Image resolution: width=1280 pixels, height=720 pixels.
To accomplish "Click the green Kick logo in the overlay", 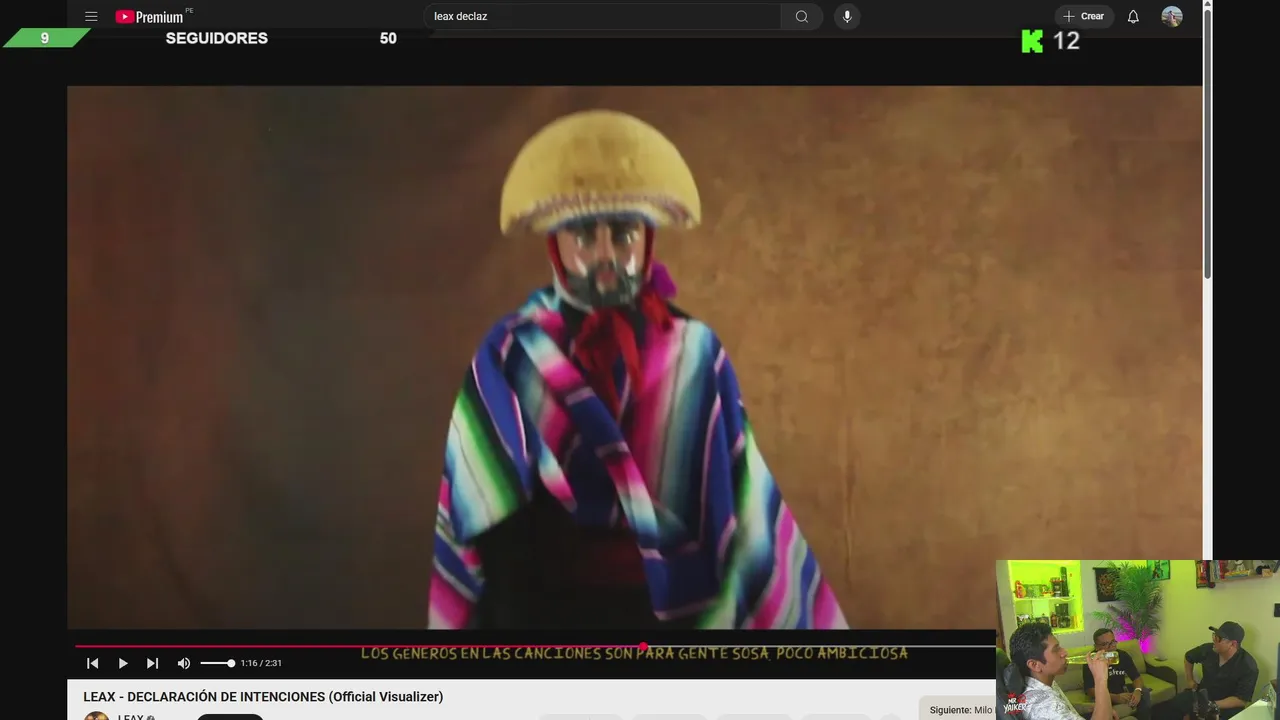I will pos(1032,41).
